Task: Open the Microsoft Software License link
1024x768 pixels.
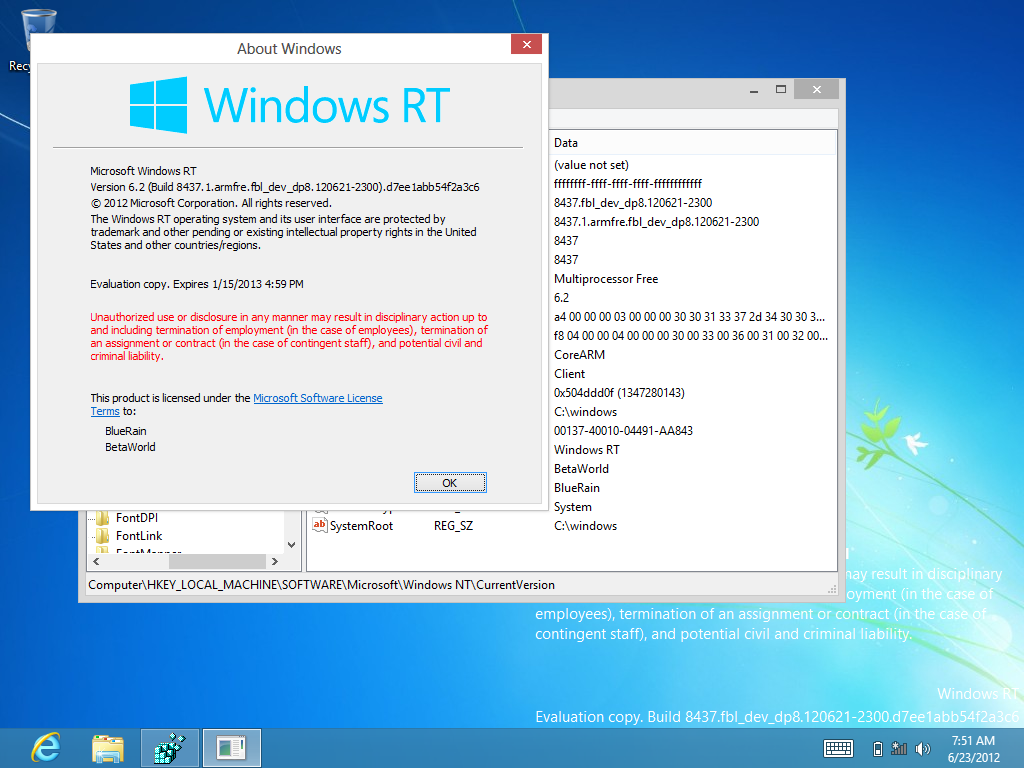Action: pos(317,398)
